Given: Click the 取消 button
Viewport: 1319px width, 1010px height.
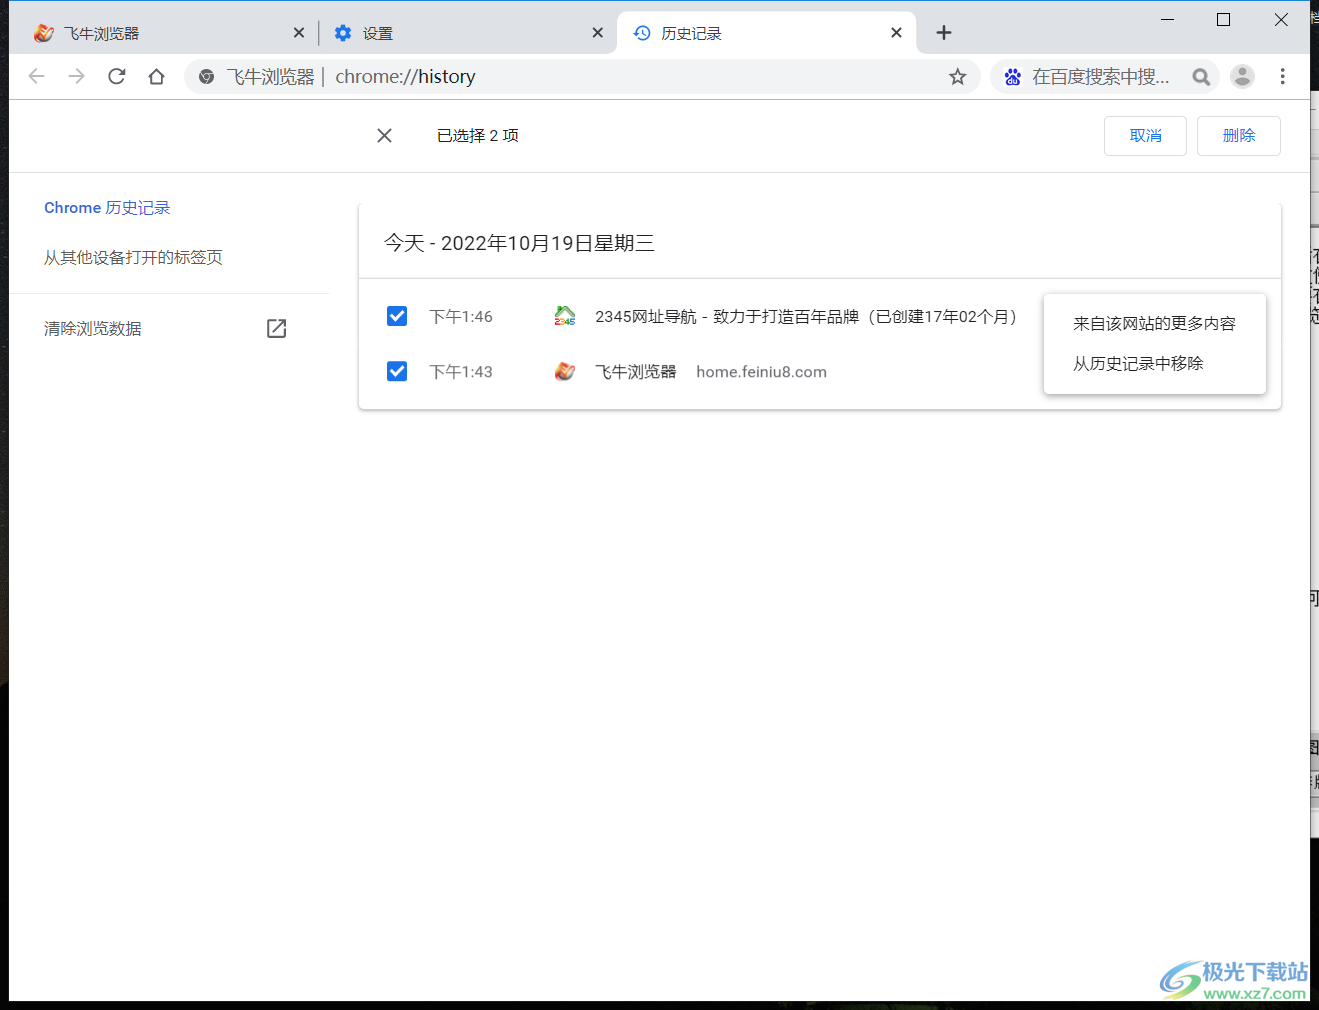Looking at the screenshot, I should (x=1145, y=135).
